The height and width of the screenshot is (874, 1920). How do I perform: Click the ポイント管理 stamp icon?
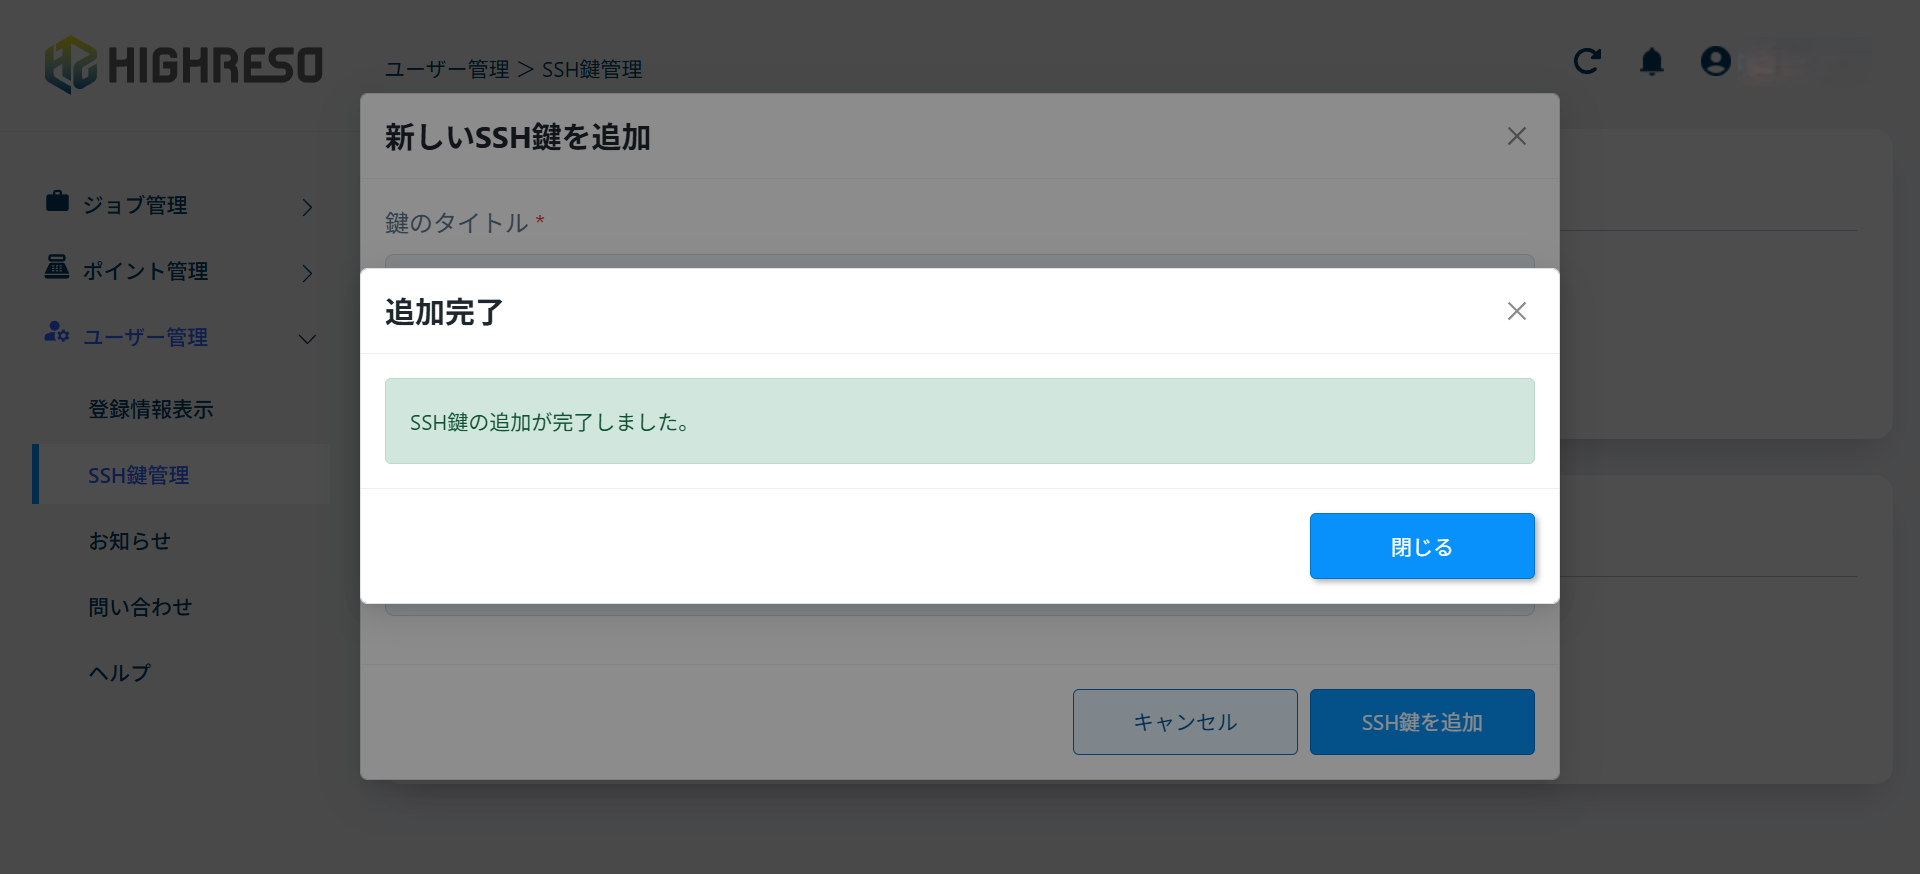57,268
